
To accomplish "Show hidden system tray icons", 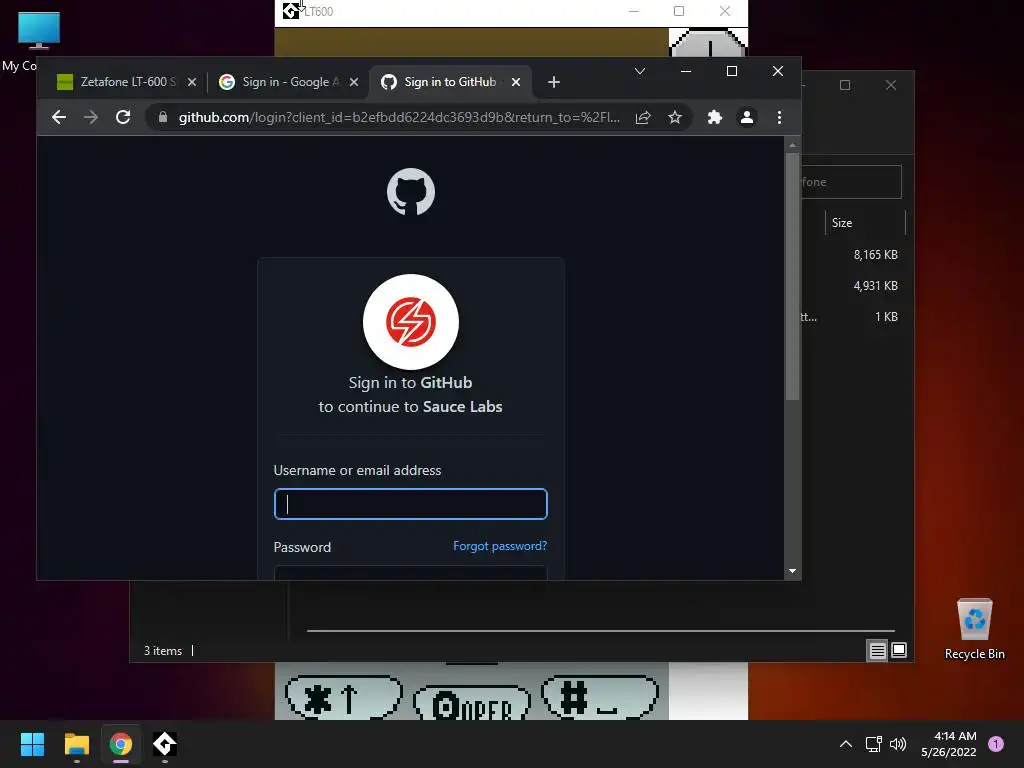I will 846,744.
